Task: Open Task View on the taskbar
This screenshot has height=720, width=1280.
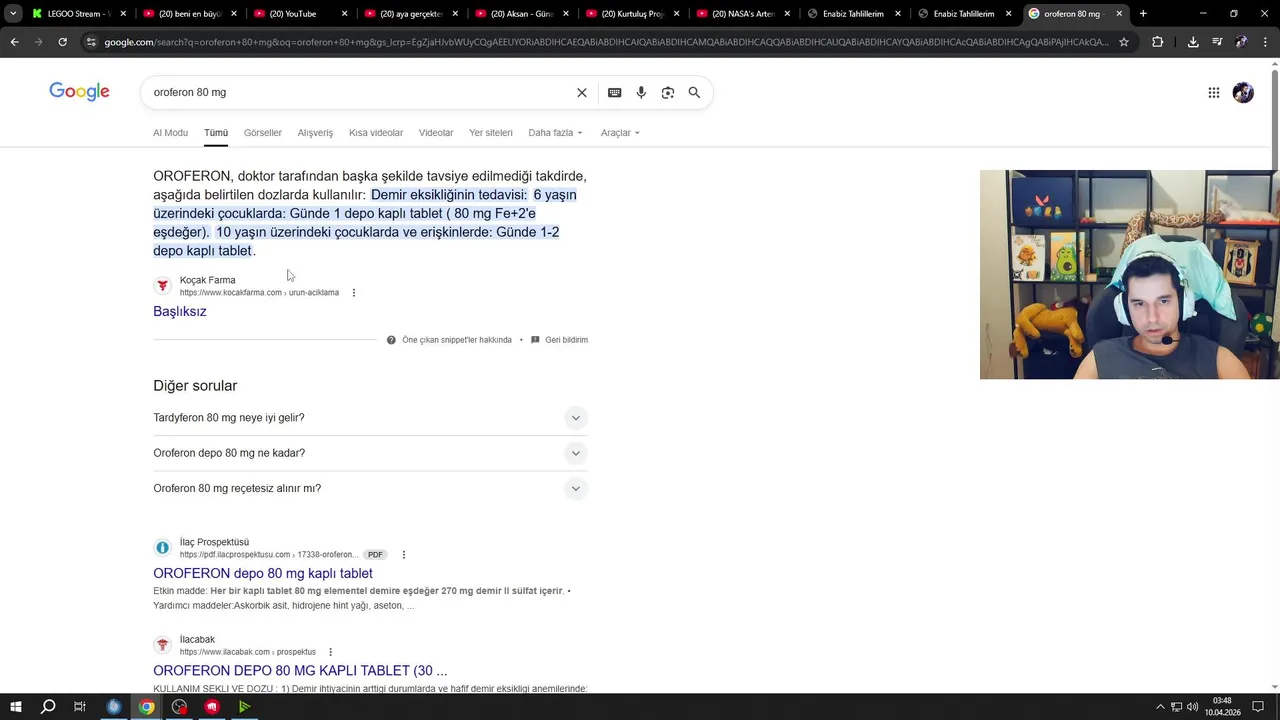Action: coord(80,707)
